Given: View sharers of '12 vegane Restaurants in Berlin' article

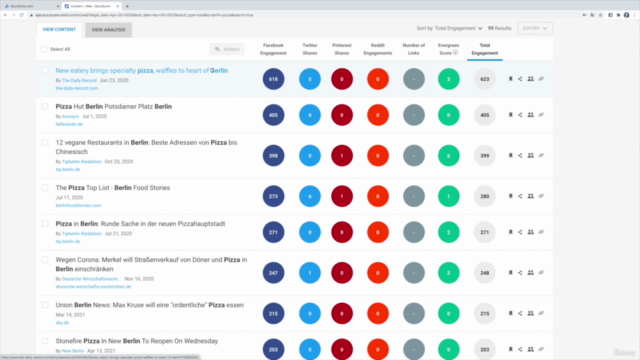Looking at the screenshot, I should pos(531,156).
